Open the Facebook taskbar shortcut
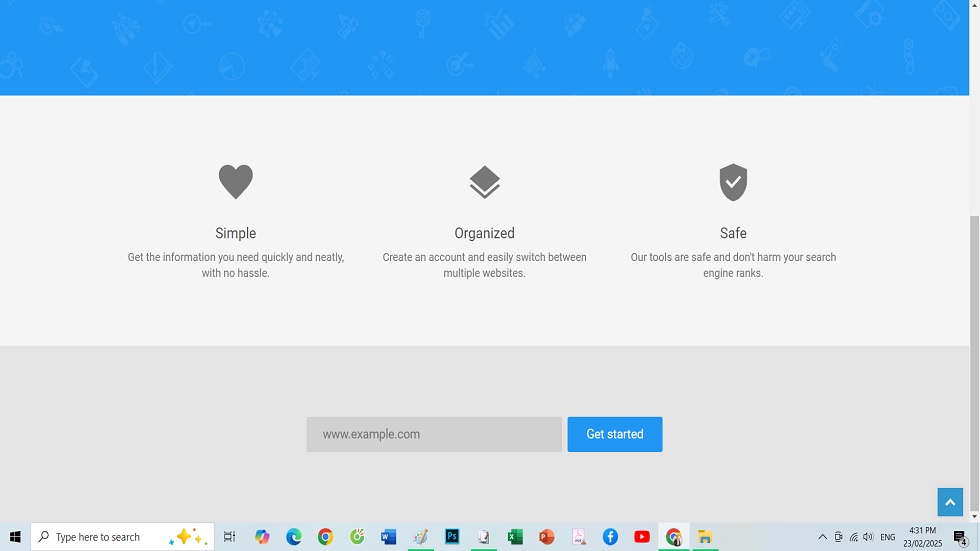 (610, 537)
